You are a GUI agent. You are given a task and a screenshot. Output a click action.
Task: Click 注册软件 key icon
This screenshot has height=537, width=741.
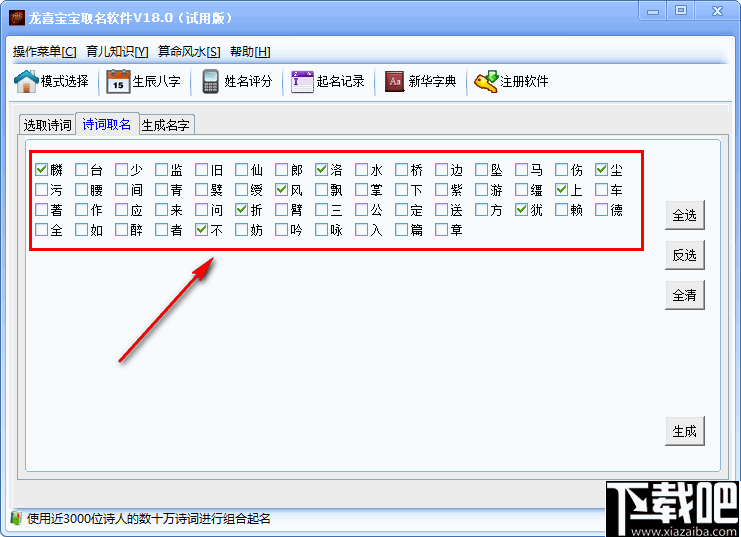(487, 81)
